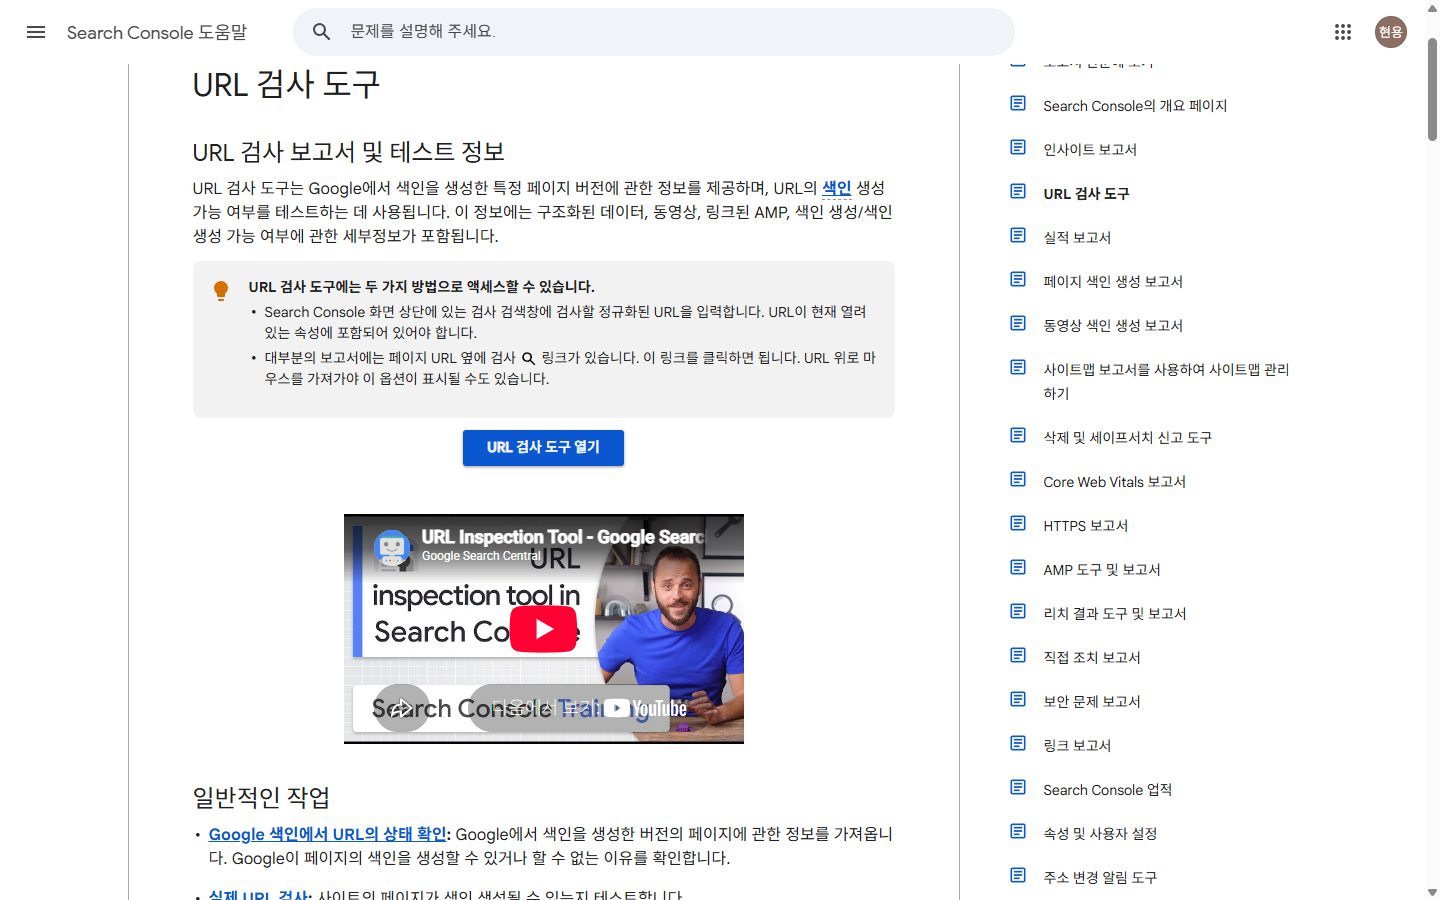
Task: Click the article icon beside 인사이트 보고서
Action: [x=1018, y=148]
